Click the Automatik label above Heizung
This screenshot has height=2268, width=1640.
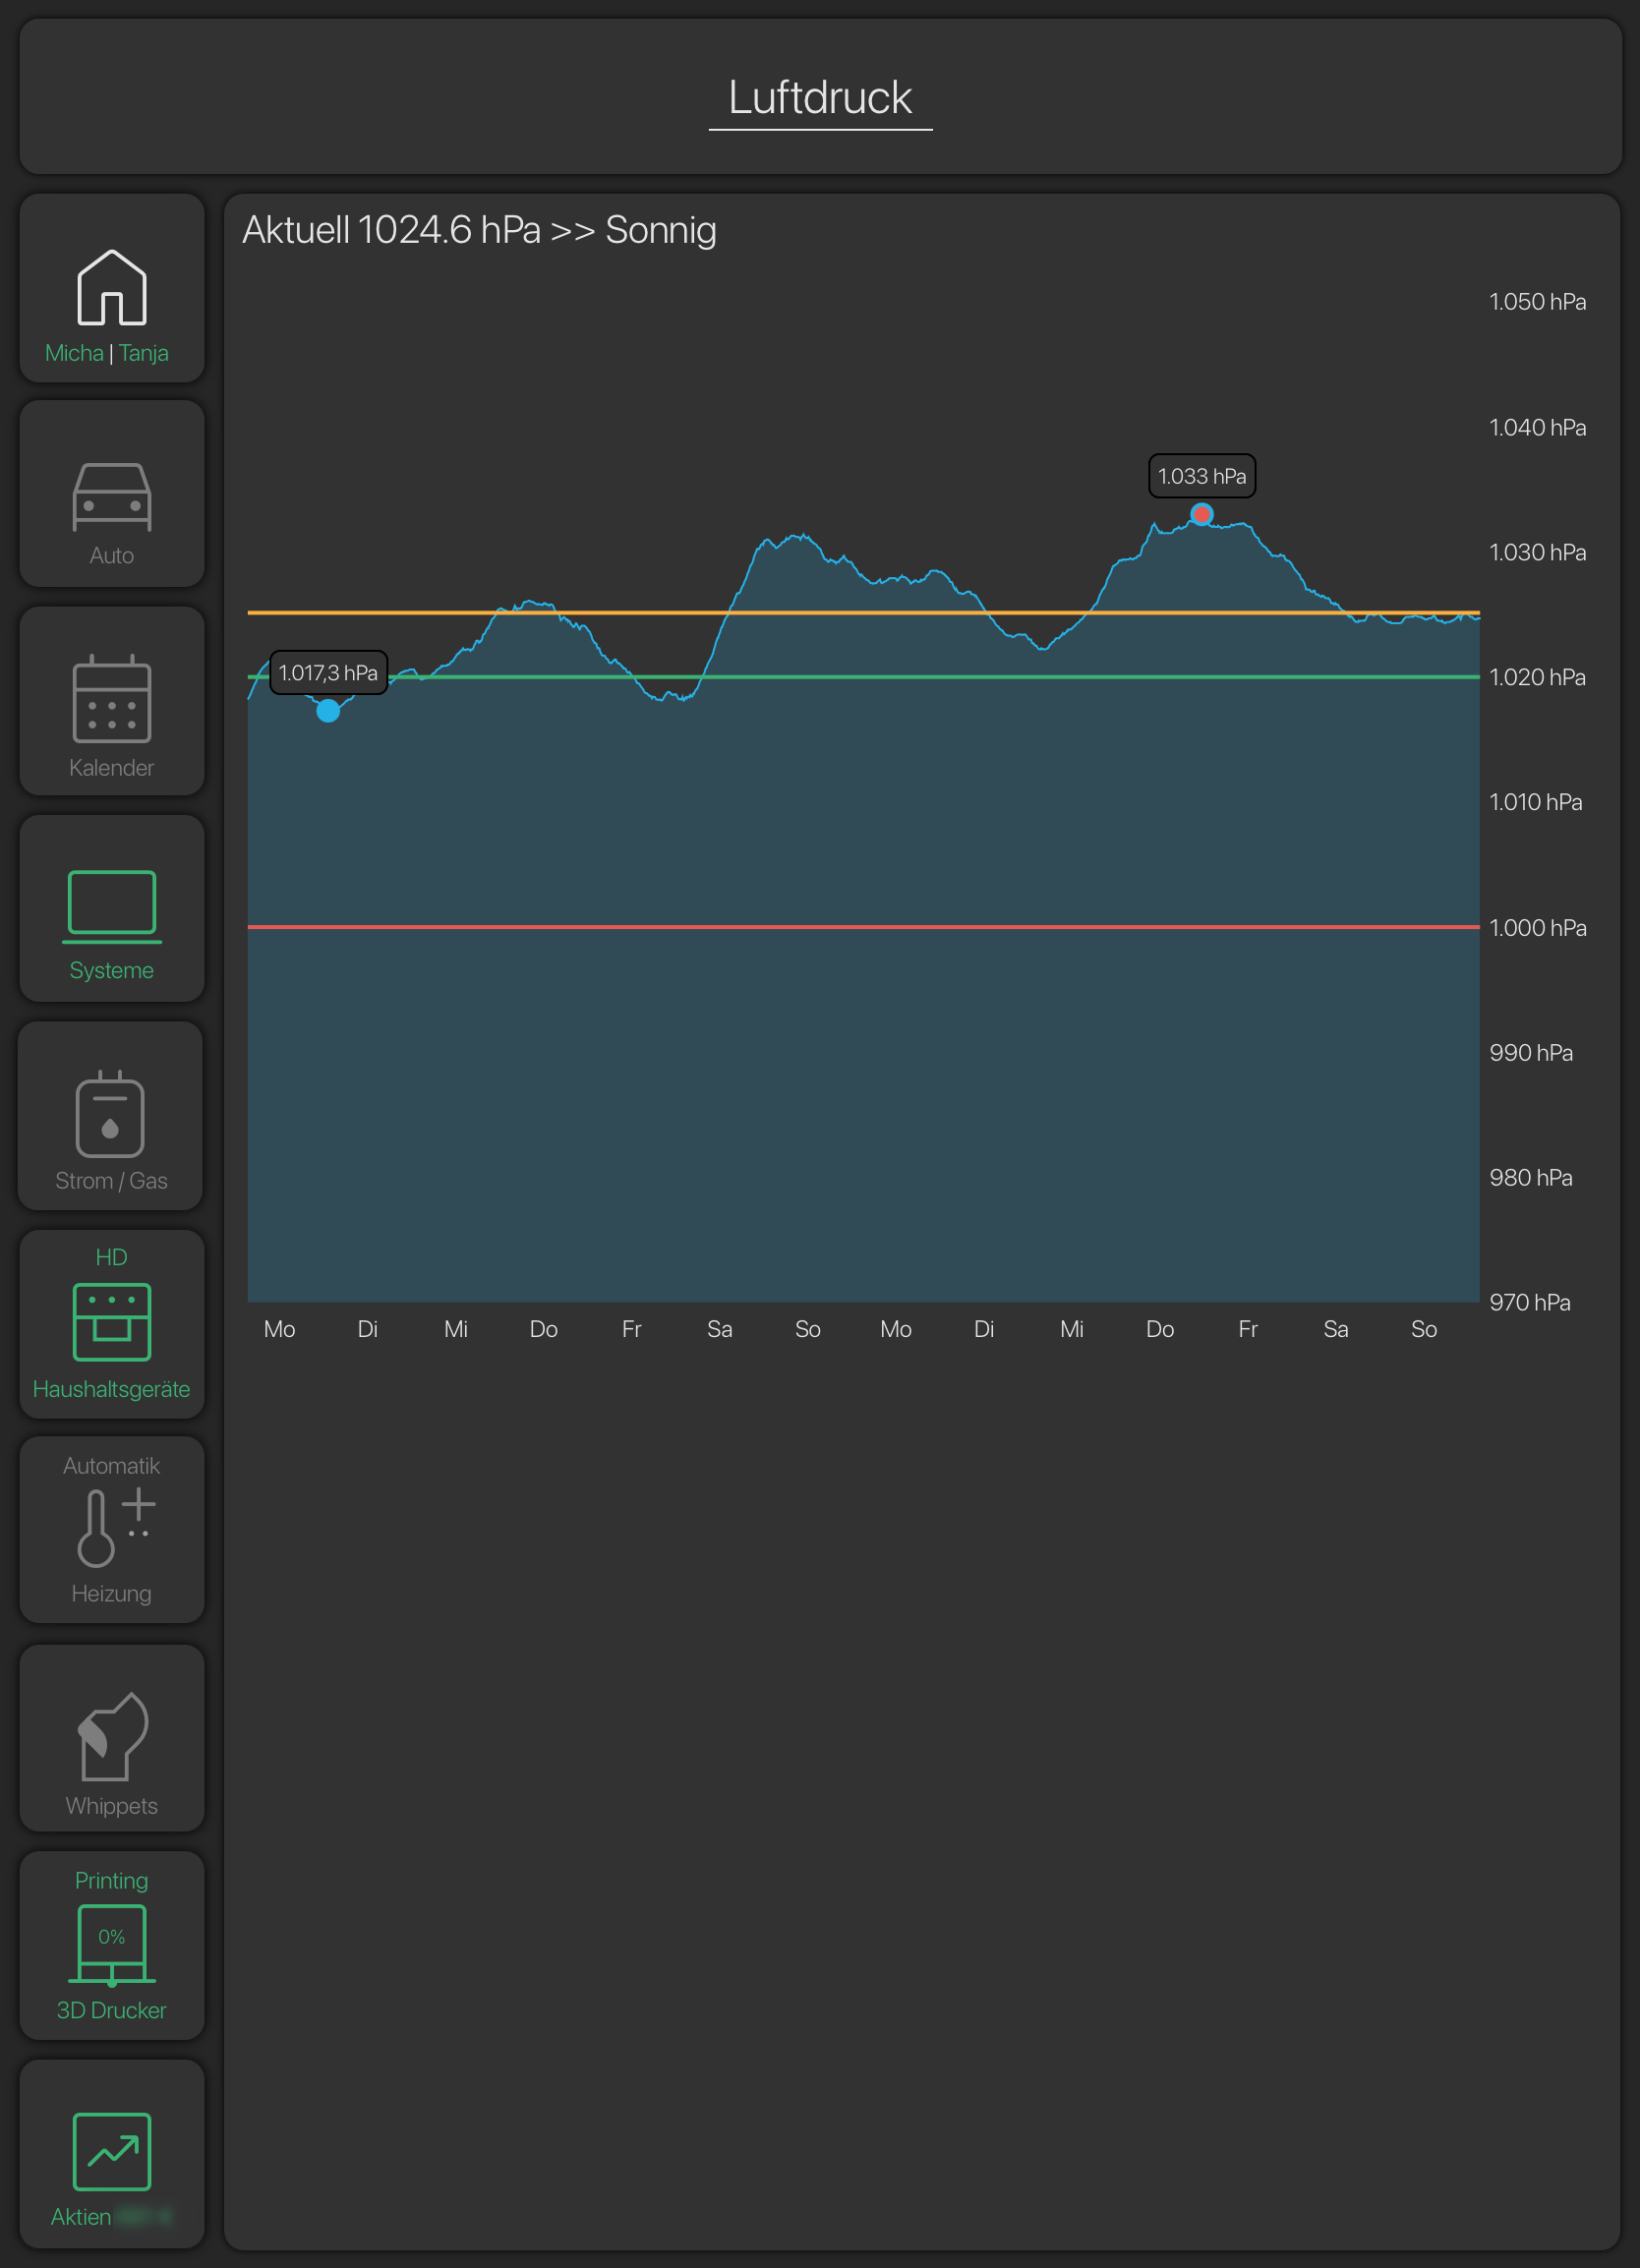[x=112, y=1466]
